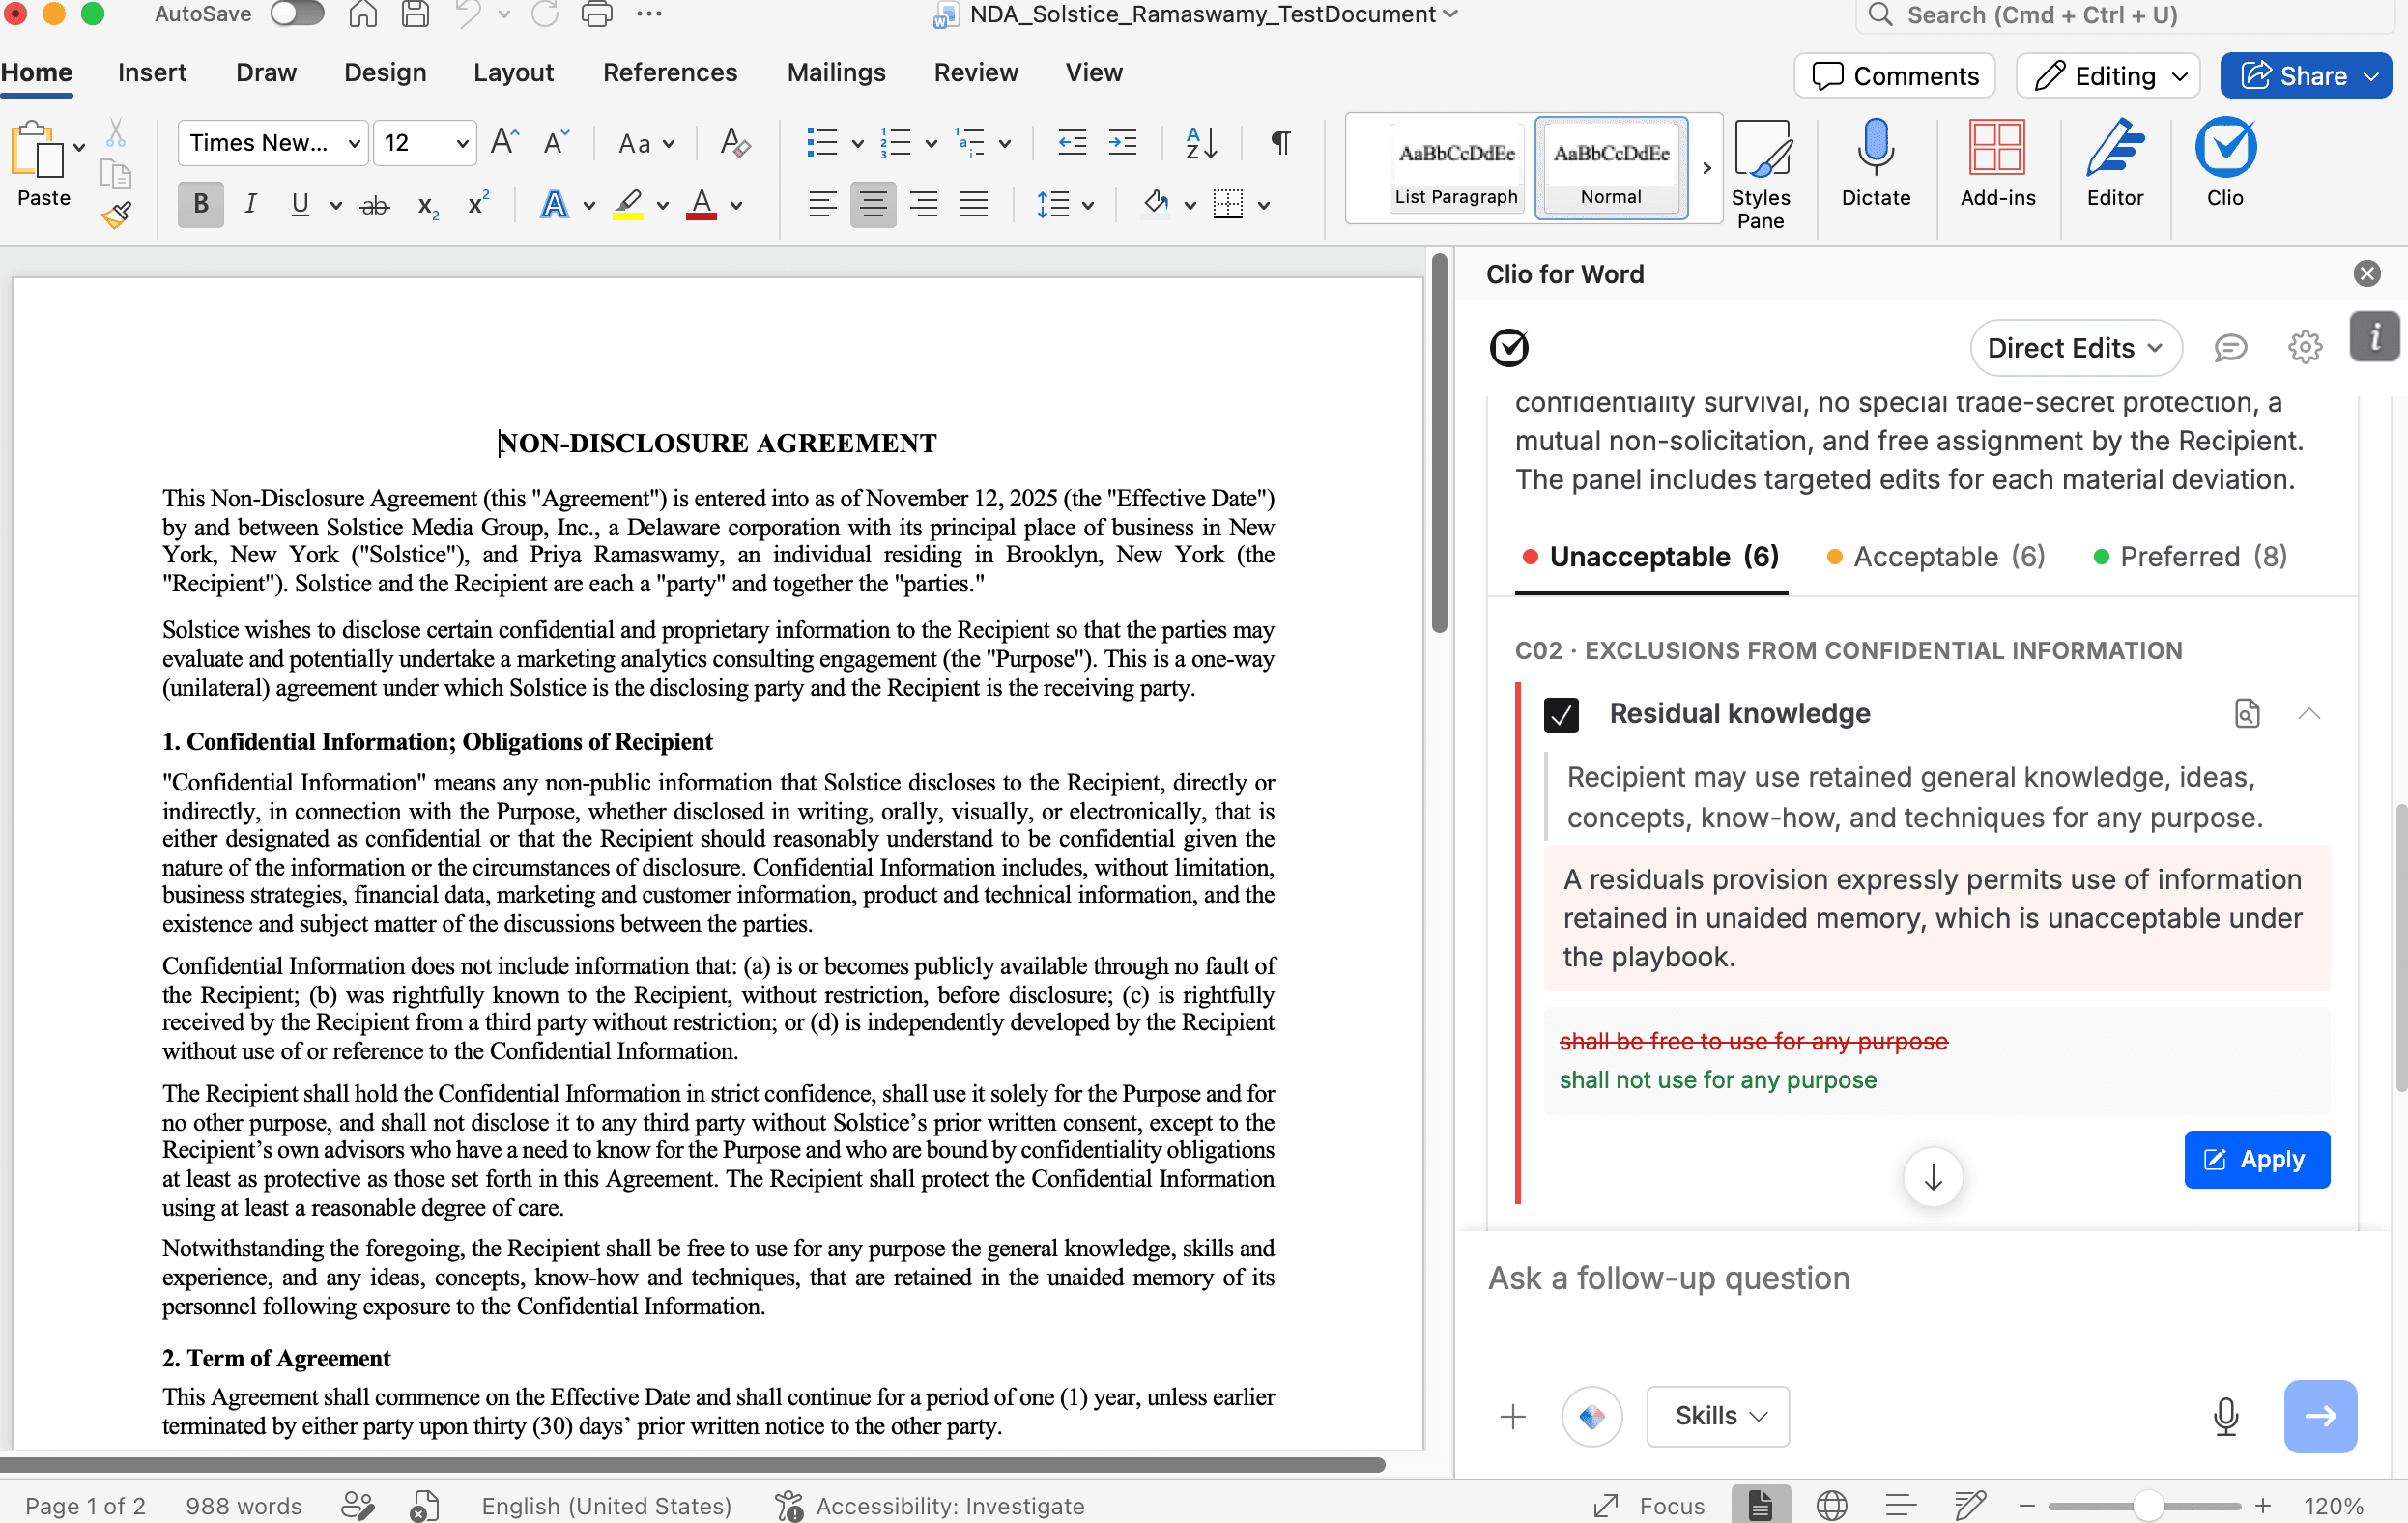Apply superscript formatting
Image resolution: width=2408 pixels, height=1523 pixels.
478,205
